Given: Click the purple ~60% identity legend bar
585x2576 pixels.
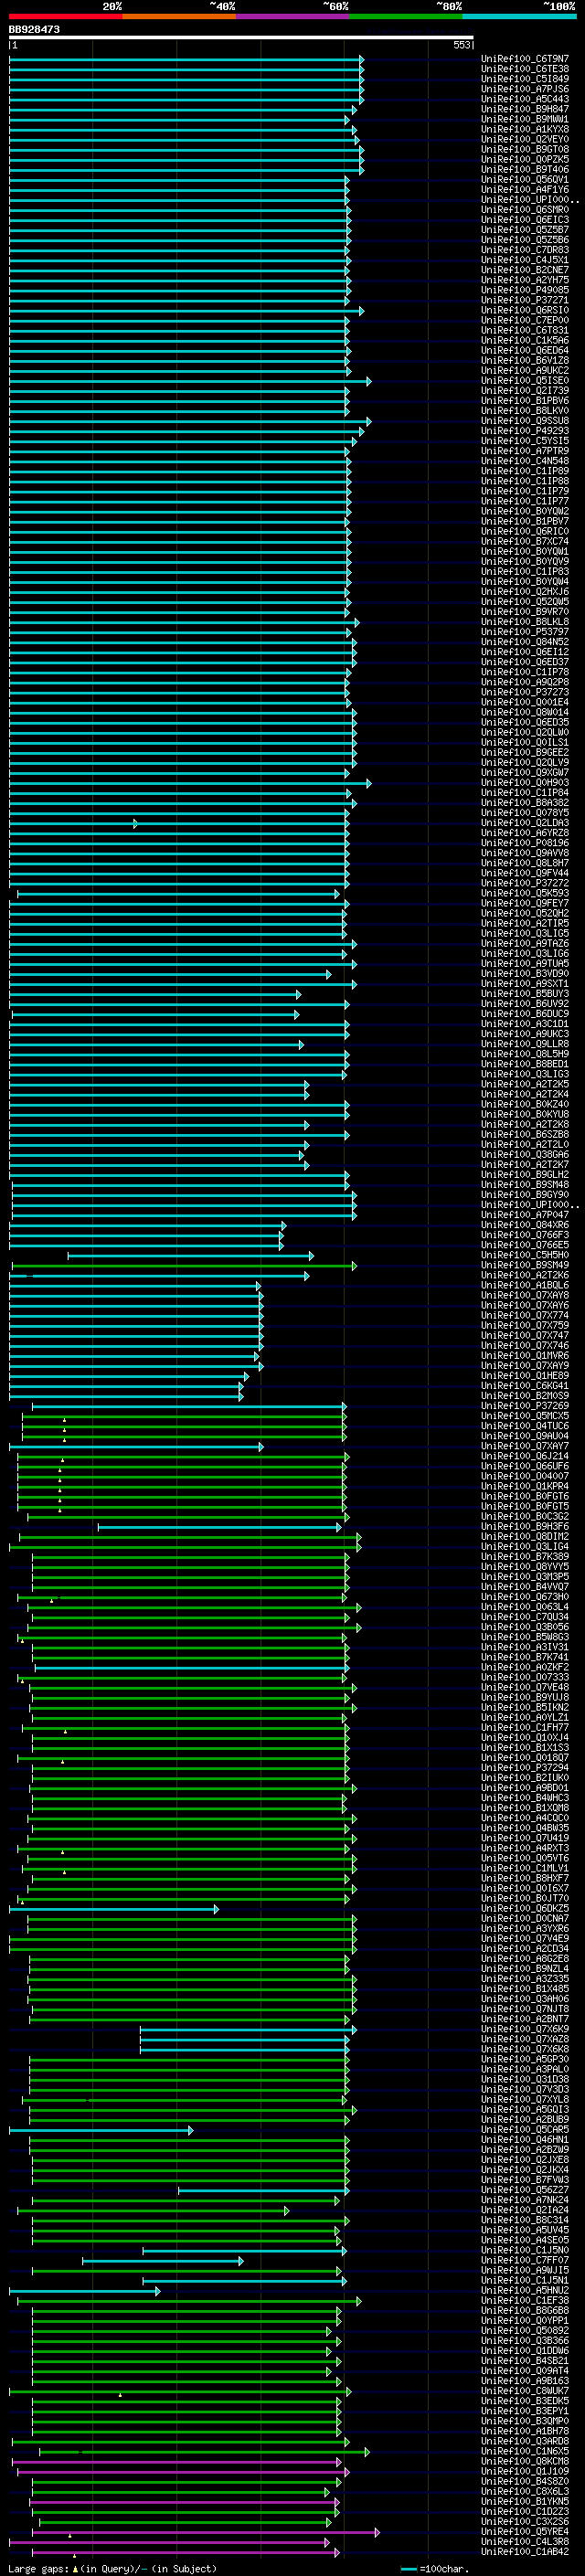Looking at the screenshot, I should point(293,16).
